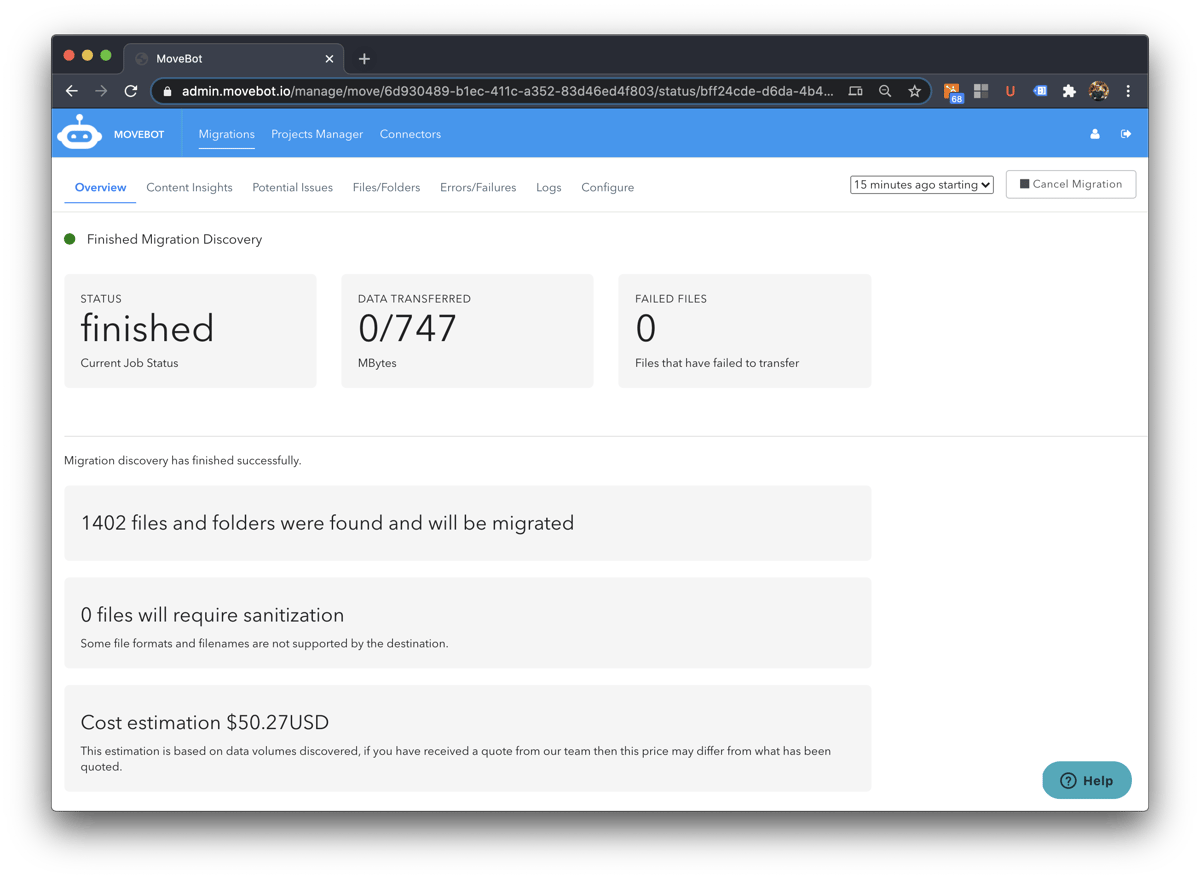Click inside the browser address bar
The height and width of the screenshot is (879, 1200).
[x=500, y=90]
